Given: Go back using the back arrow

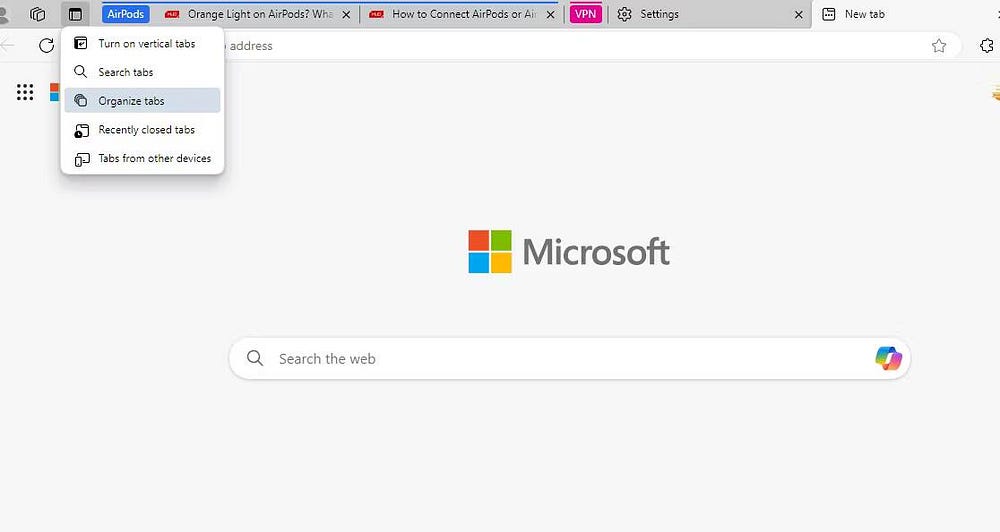Looking at the screenshot, I should 7,45.
